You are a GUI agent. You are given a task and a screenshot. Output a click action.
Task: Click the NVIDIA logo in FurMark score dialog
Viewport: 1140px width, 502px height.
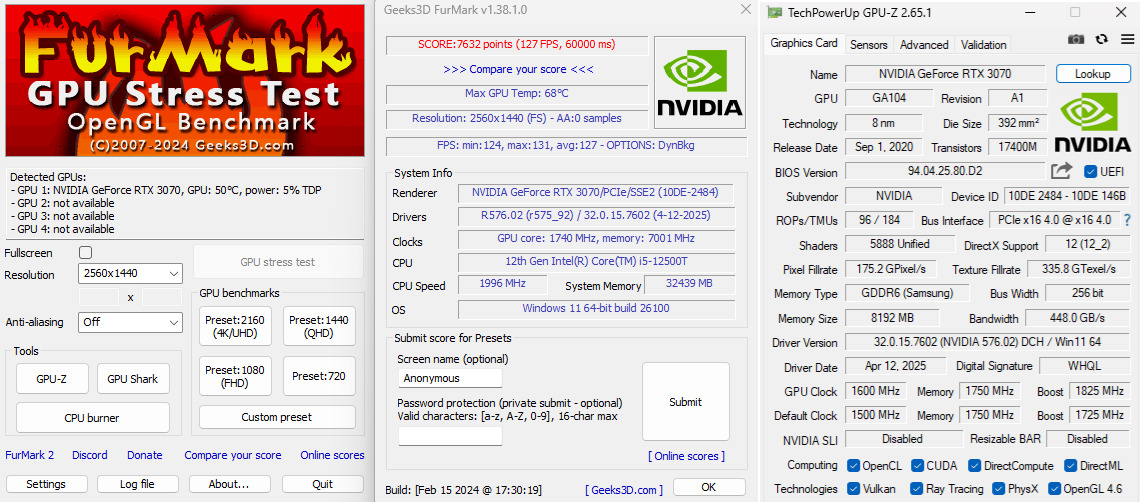coord(700,82)
